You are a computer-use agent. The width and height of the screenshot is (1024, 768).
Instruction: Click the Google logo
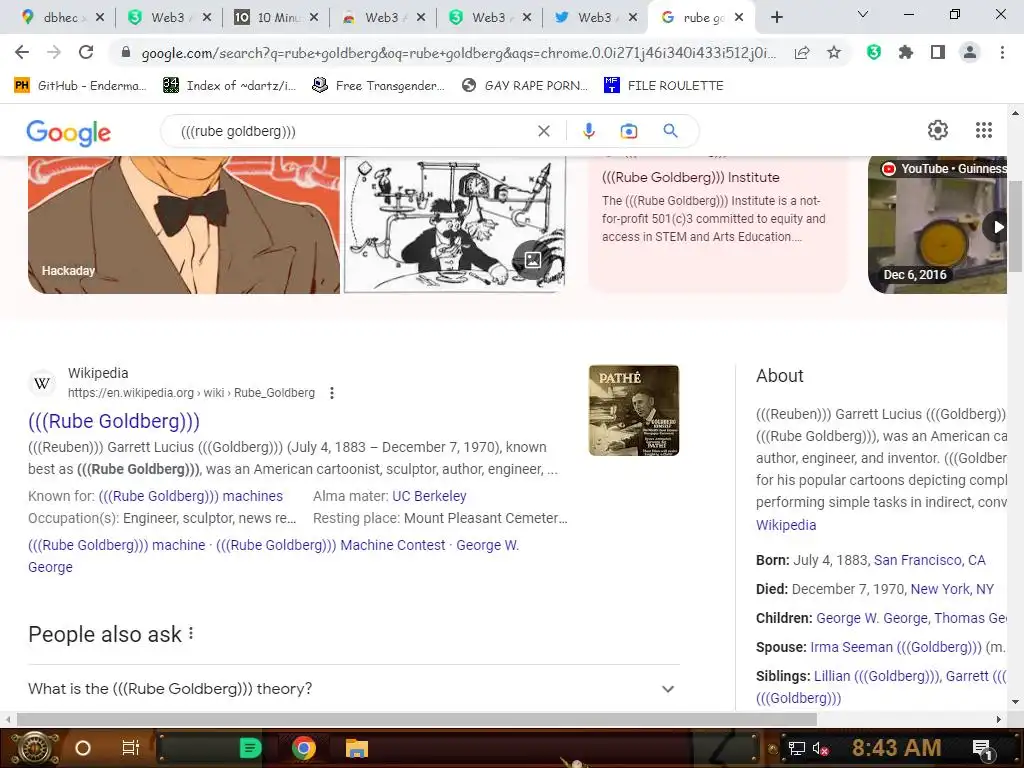click(x=69, y=133)
